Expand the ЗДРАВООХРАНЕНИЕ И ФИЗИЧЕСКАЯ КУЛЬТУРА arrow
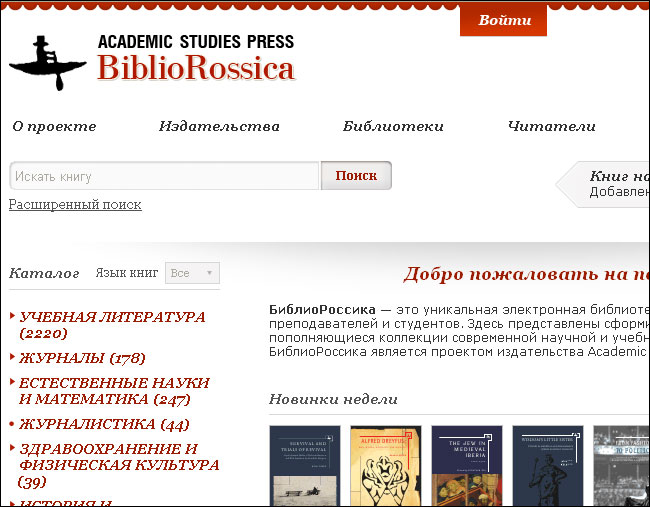The height and width of the screenshot is (507, 650). [x=12, y=447]
